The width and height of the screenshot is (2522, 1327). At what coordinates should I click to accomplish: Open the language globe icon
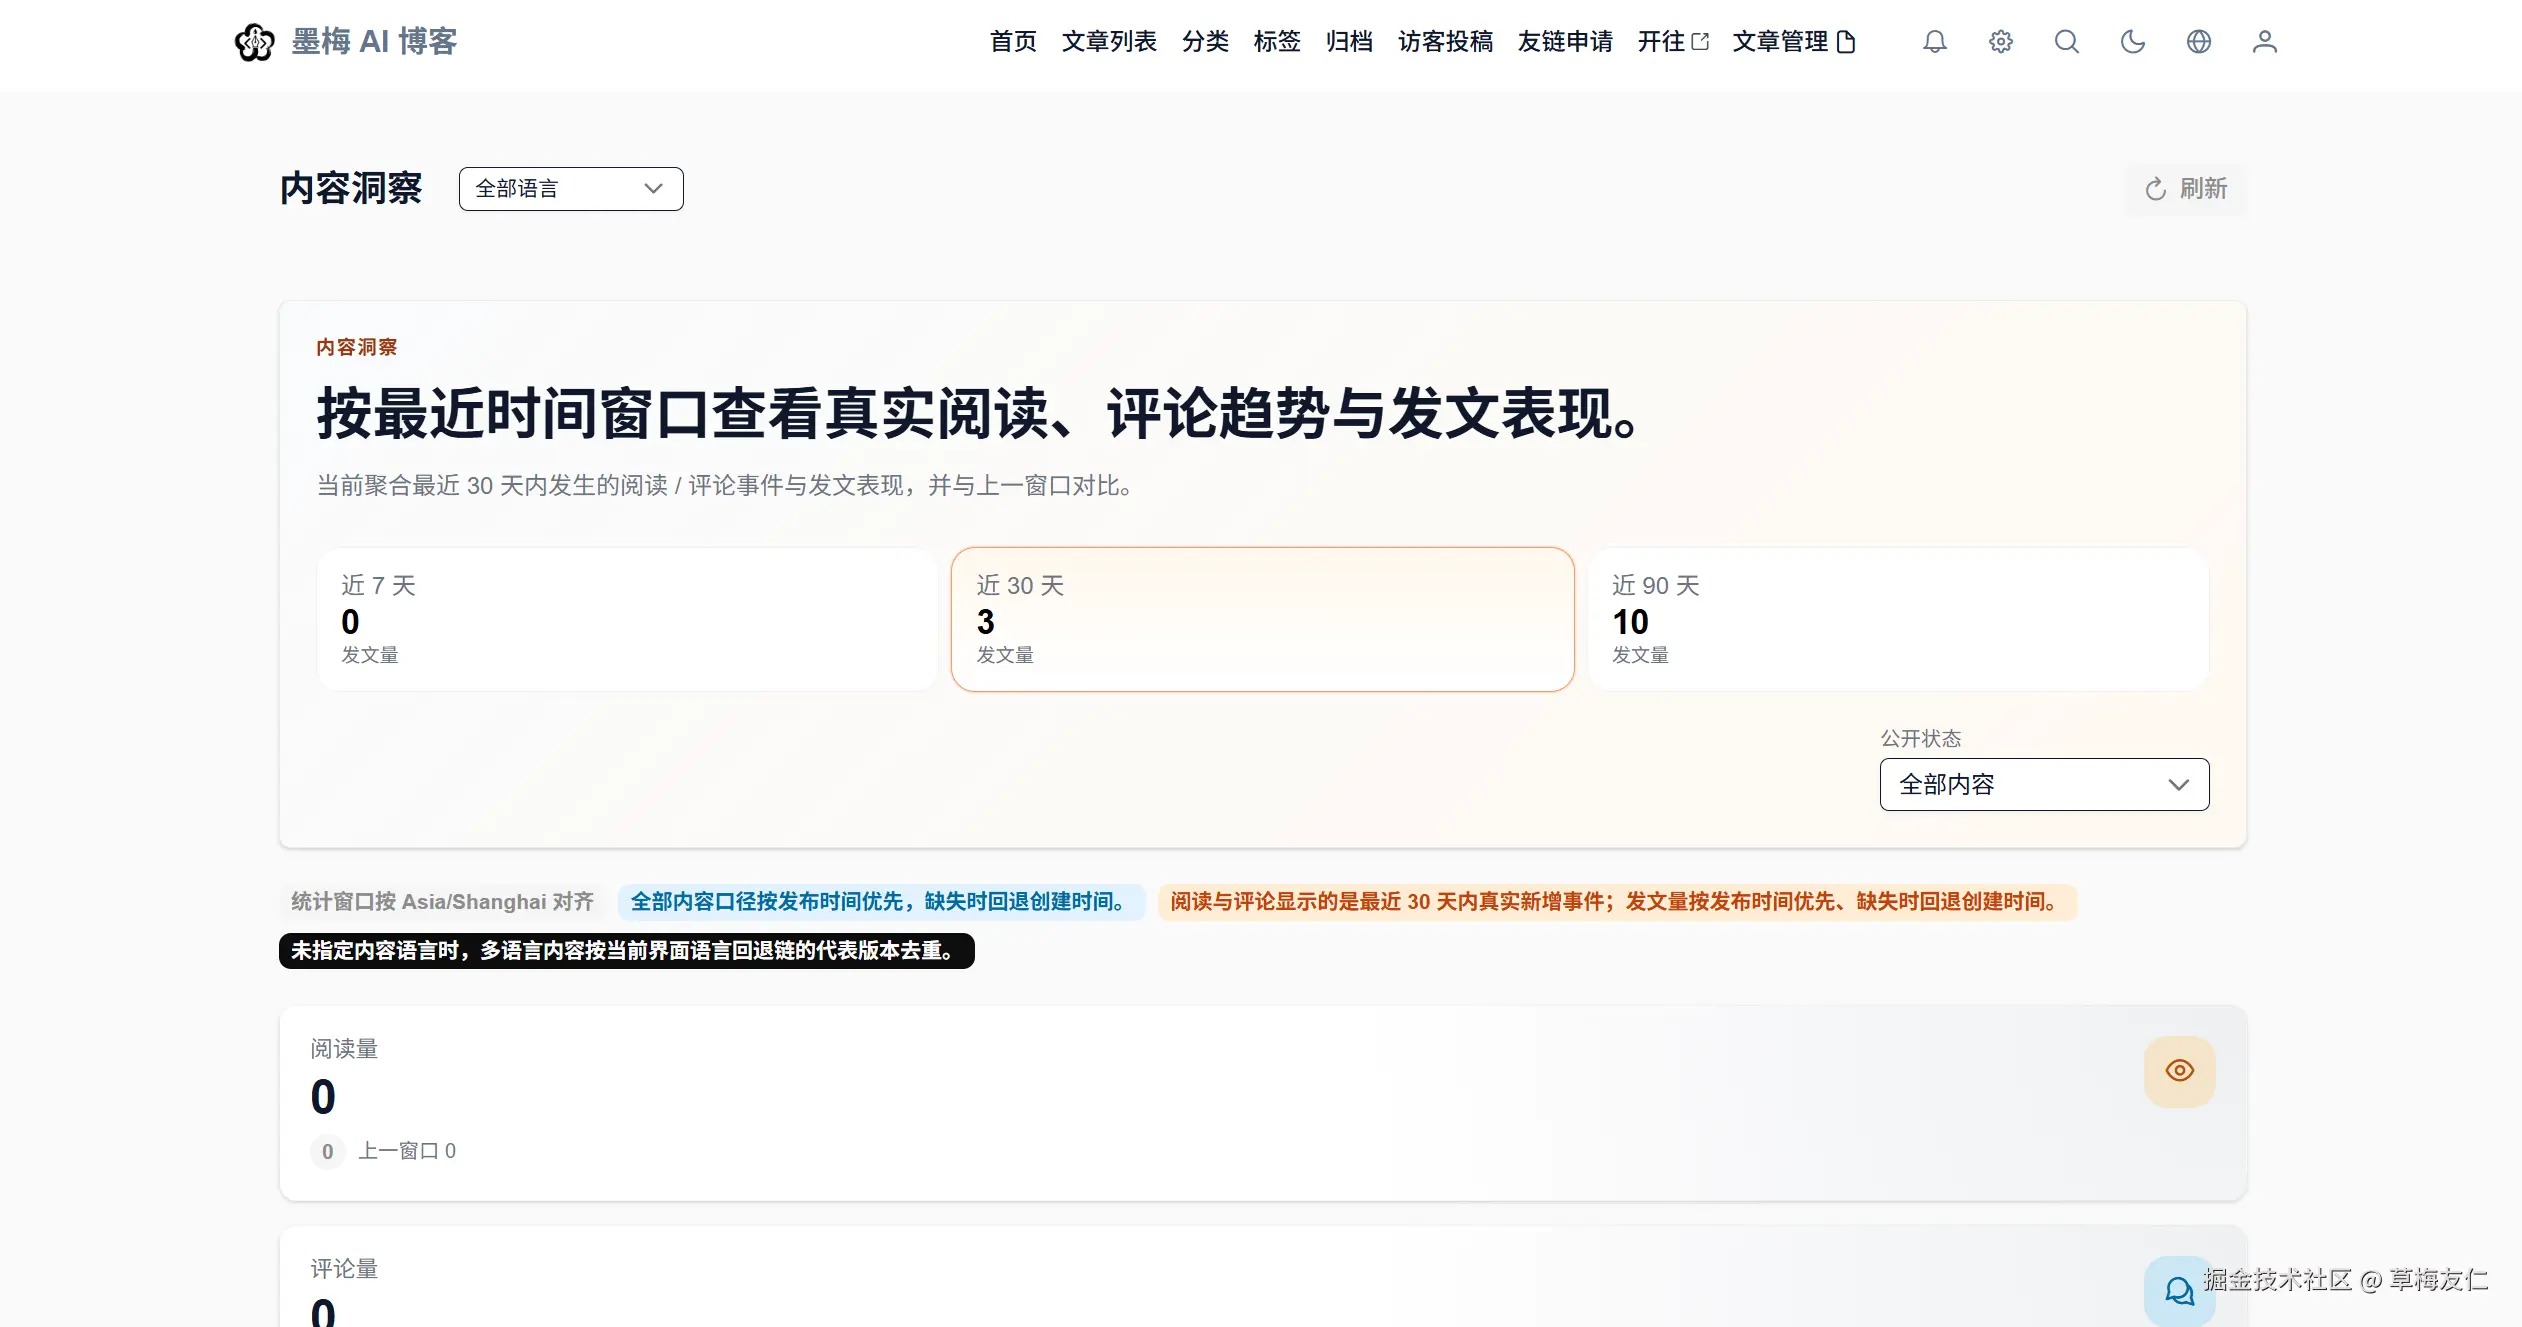(x=2199, y=42)
